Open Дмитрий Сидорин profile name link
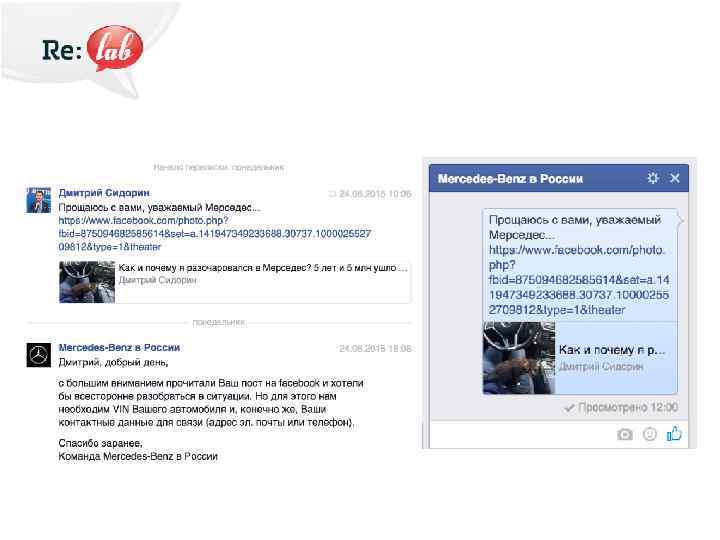Screen dimensions: 720x540 click(104, 193)
